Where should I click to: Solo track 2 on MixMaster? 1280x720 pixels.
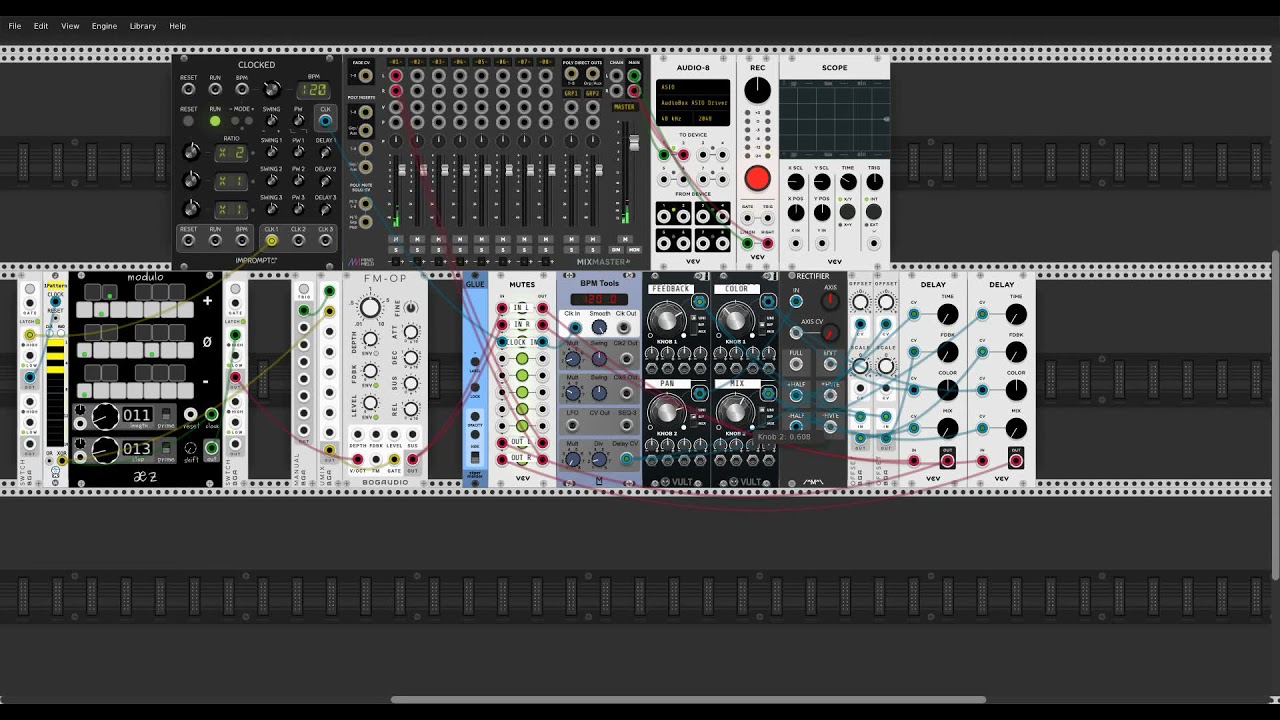(x=417, y=249)
